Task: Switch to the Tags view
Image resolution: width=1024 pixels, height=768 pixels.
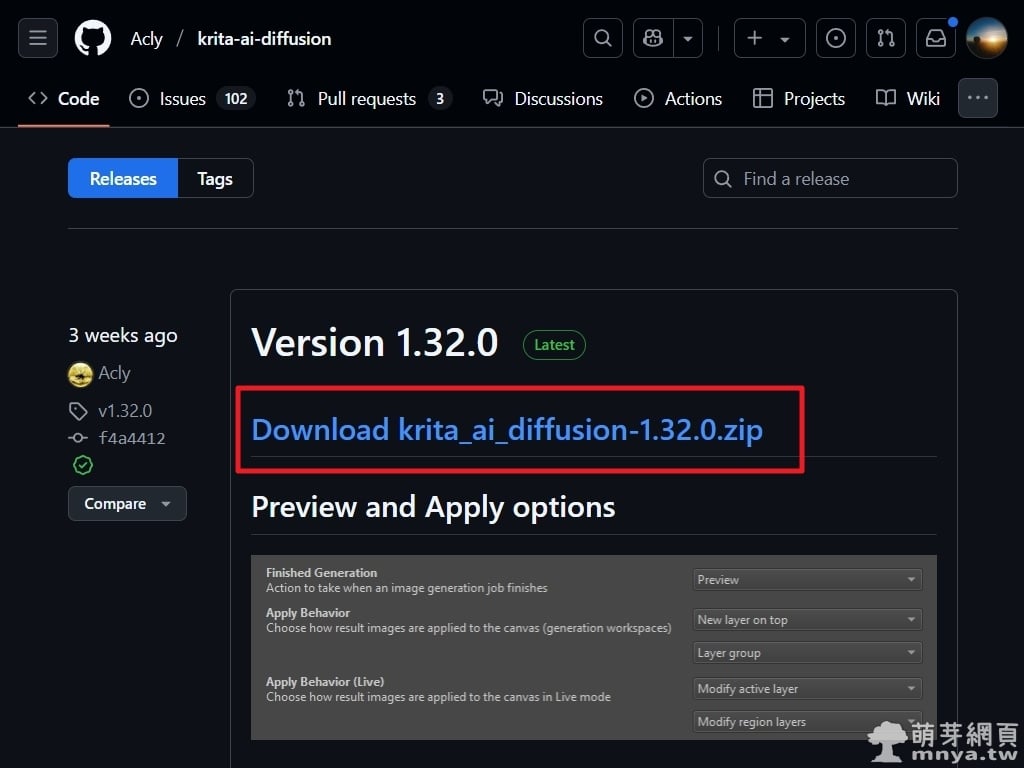Action: coord(215,179)
